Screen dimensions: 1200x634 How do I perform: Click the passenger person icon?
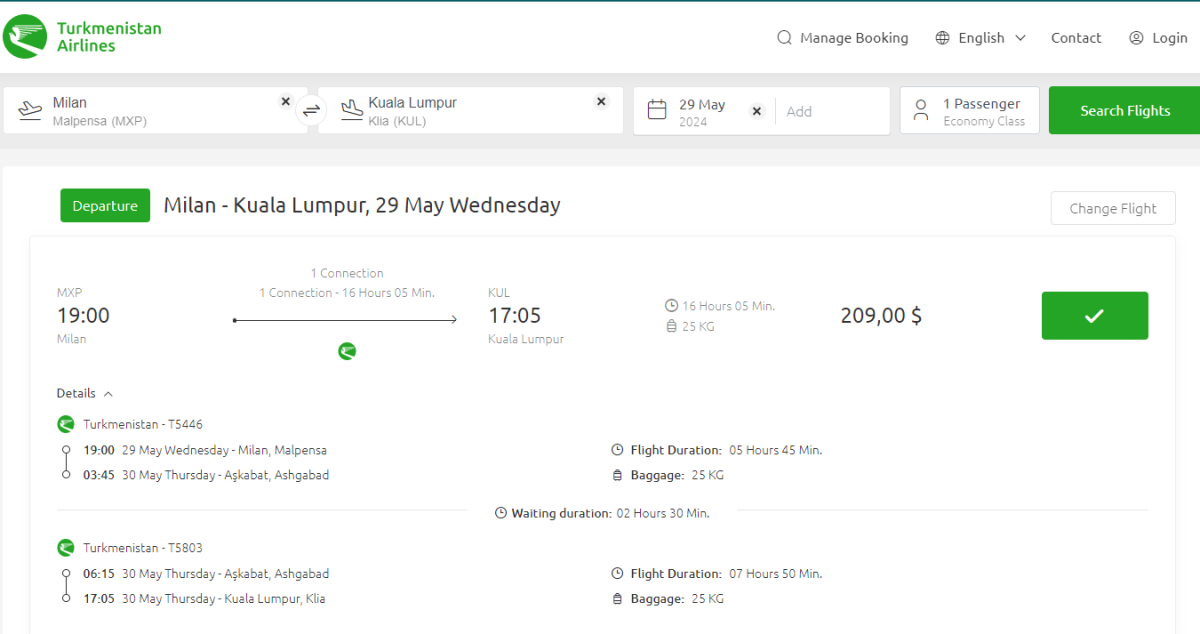[921, 110]
